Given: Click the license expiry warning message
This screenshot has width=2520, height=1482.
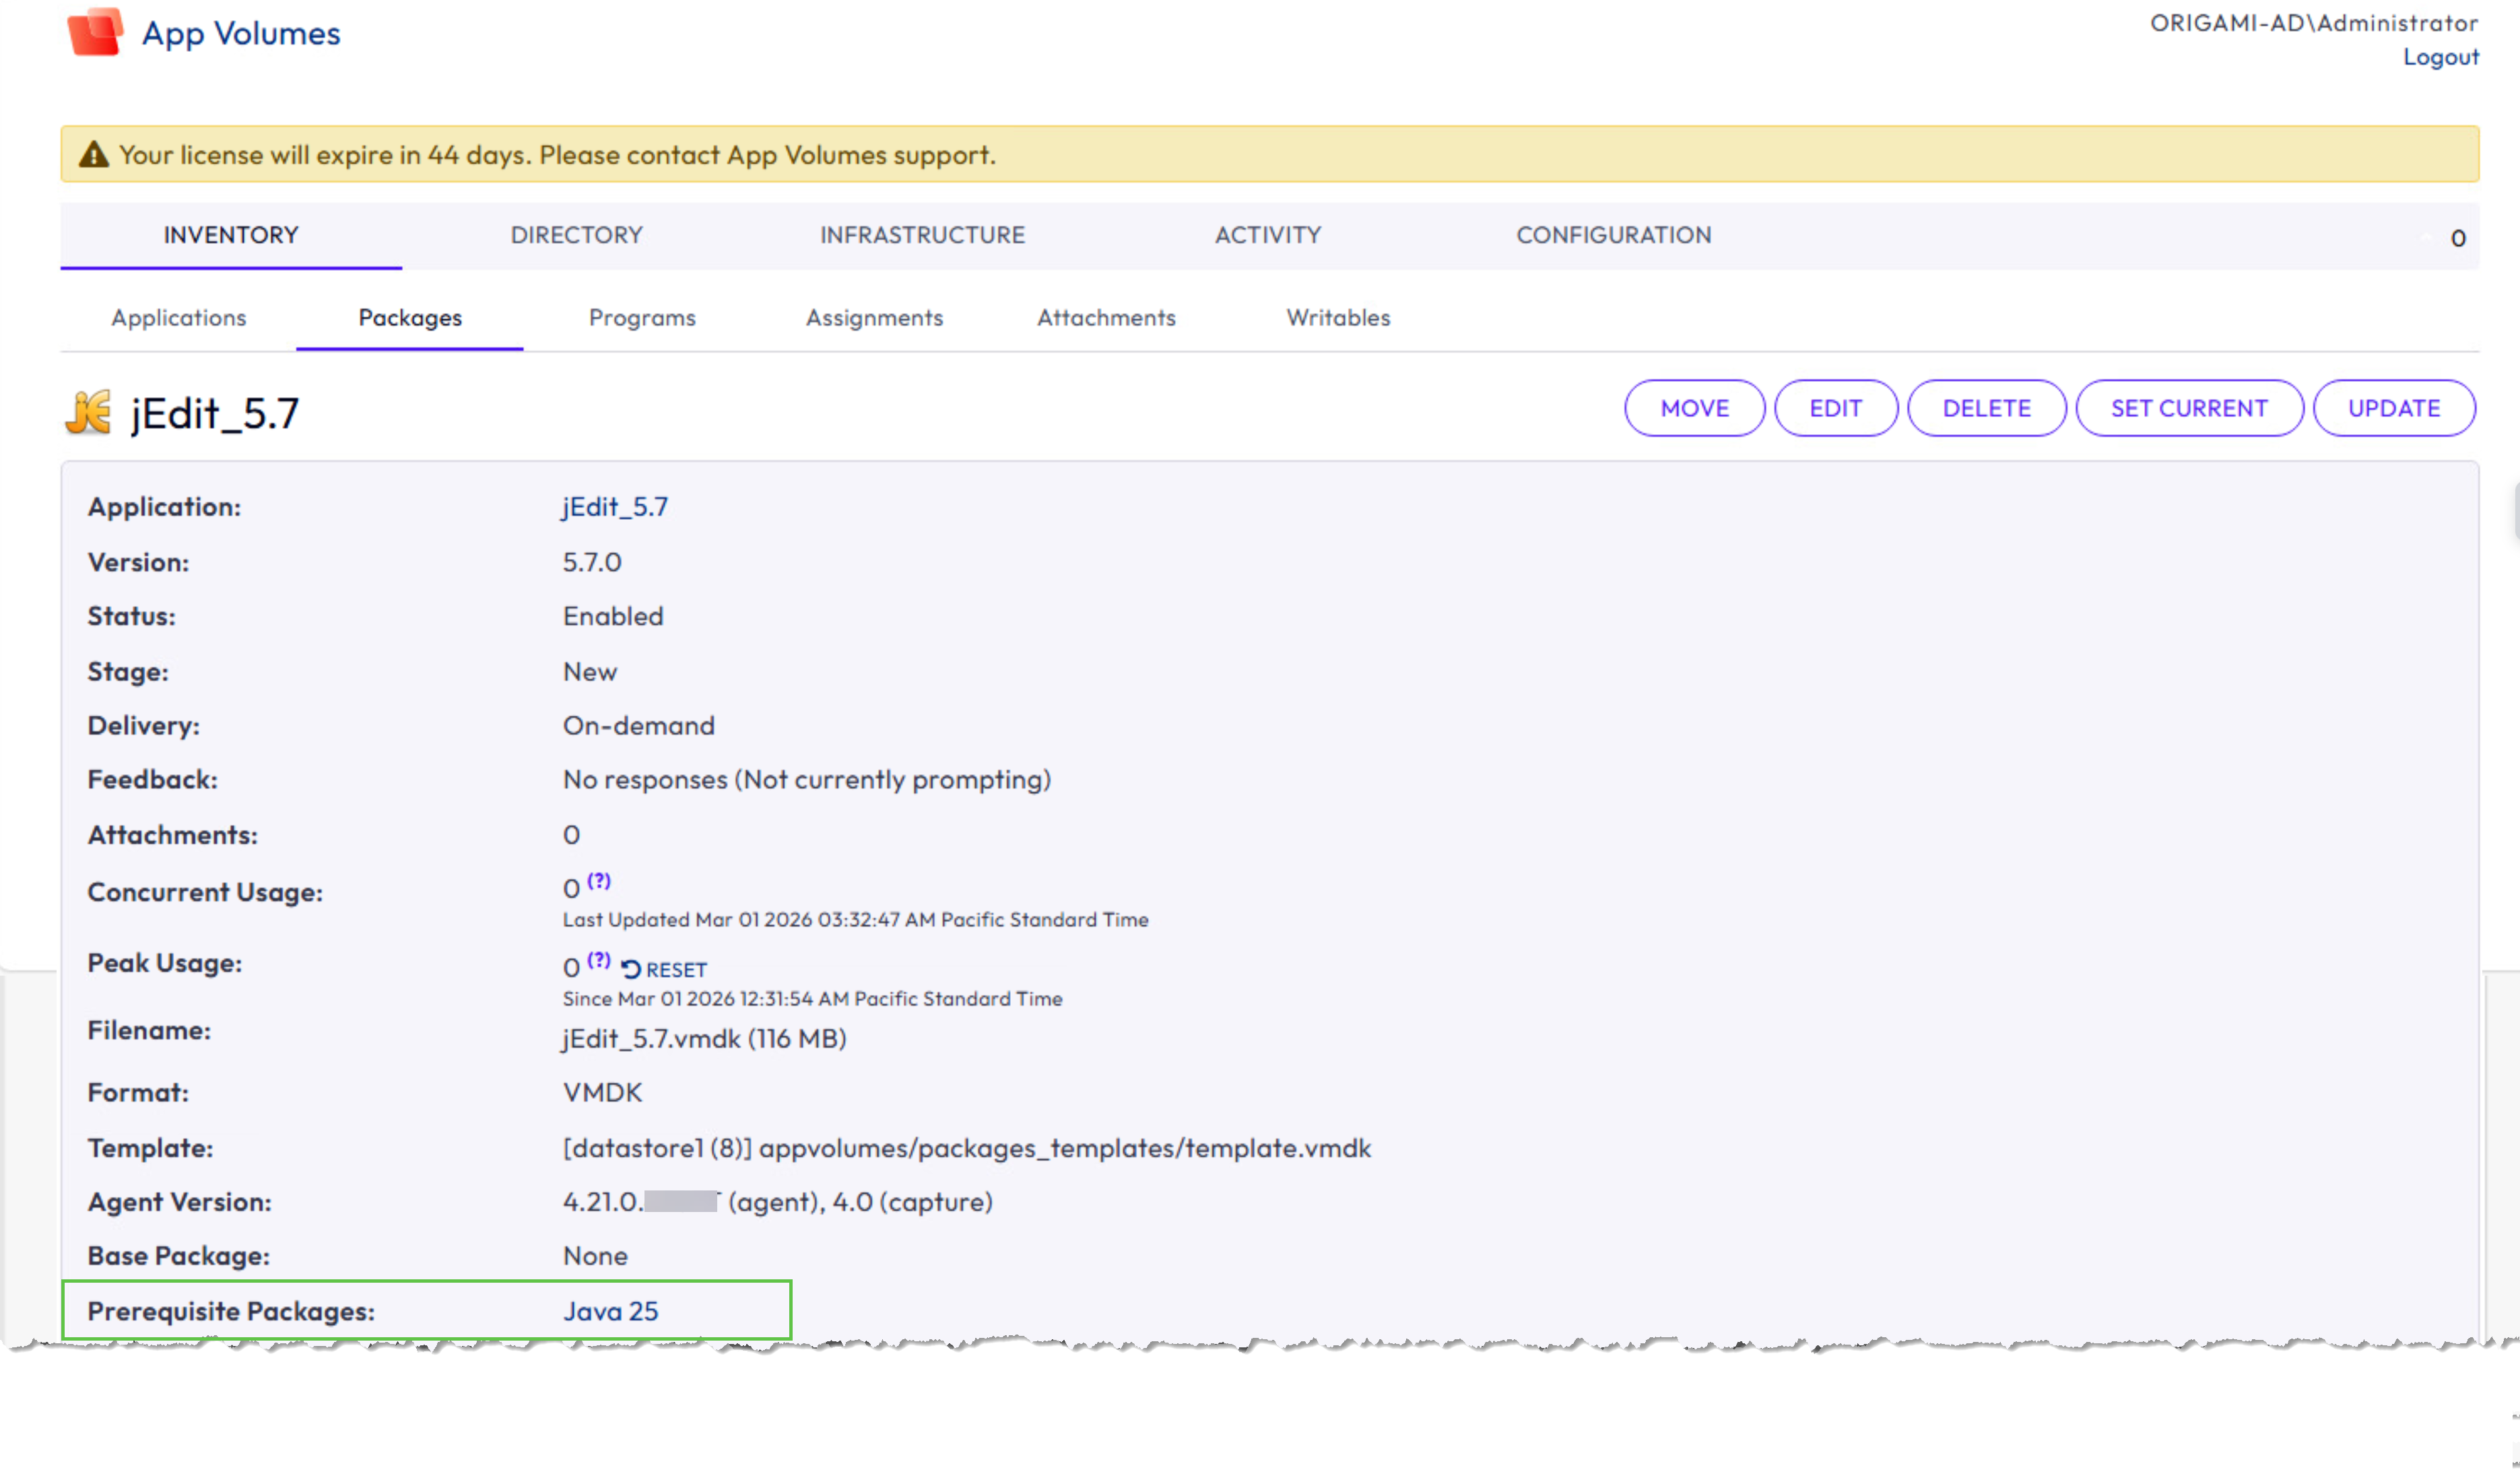Looking at the screenshot, I should pos(557,155).
